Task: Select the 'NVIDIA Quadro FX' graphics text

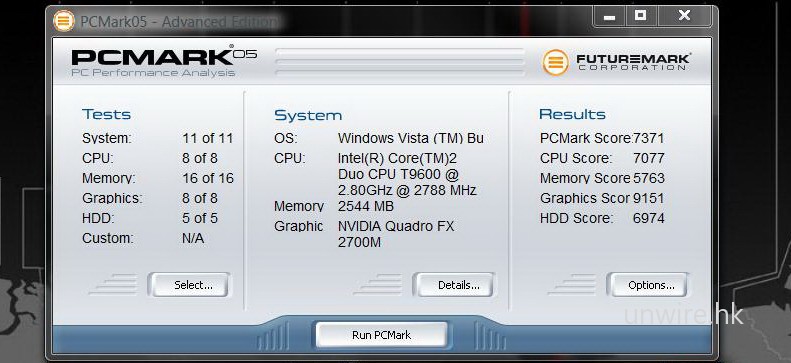Action: click(x=396, y=226)
